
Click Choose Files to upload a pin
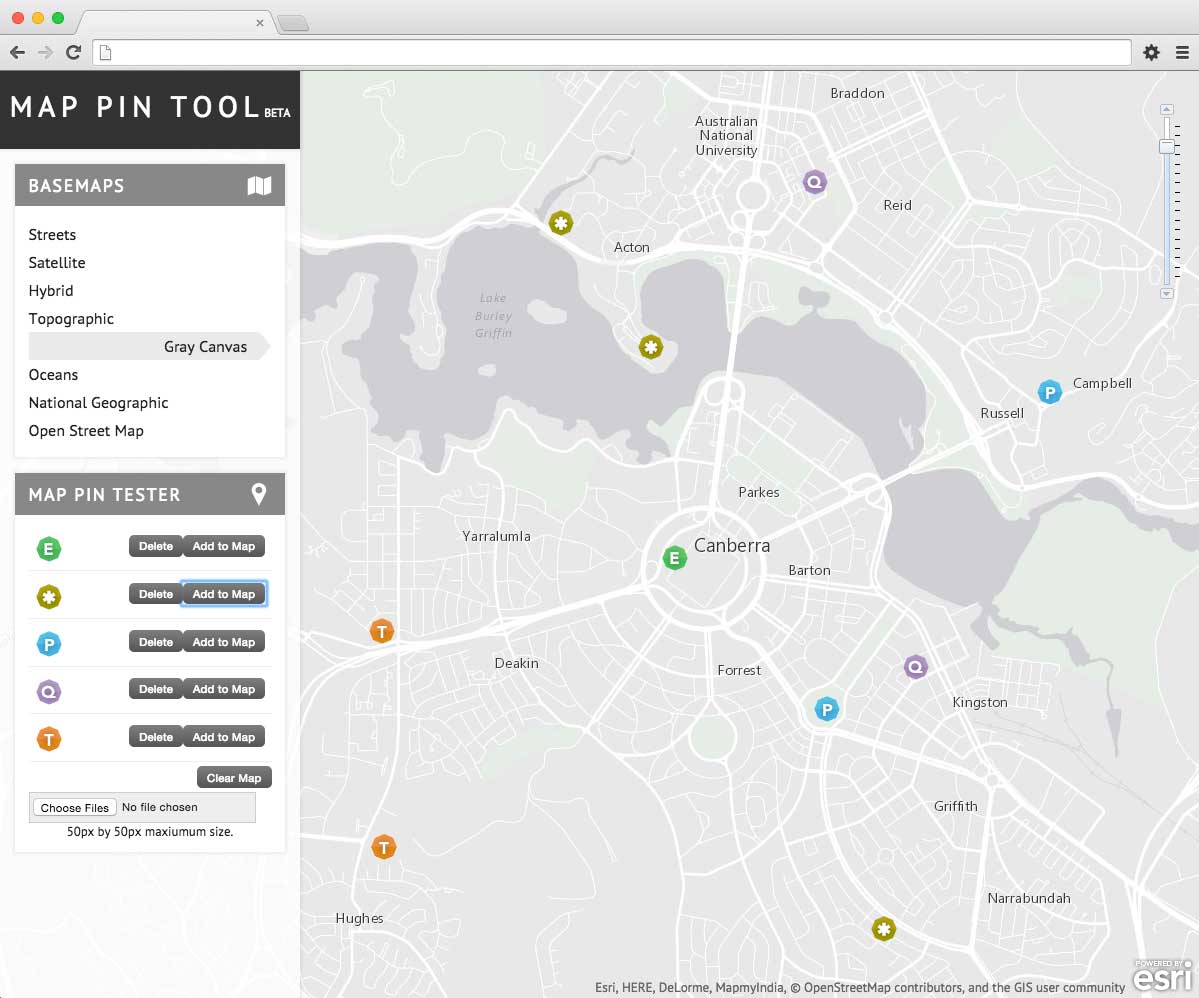(75, 808)
